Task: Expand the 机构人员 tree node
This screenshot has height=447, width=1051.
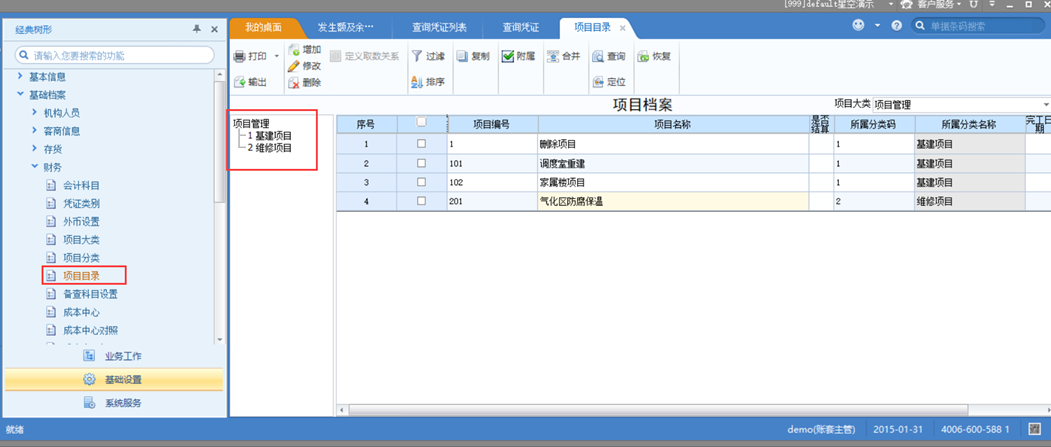Action: click(x=35, y=113)
